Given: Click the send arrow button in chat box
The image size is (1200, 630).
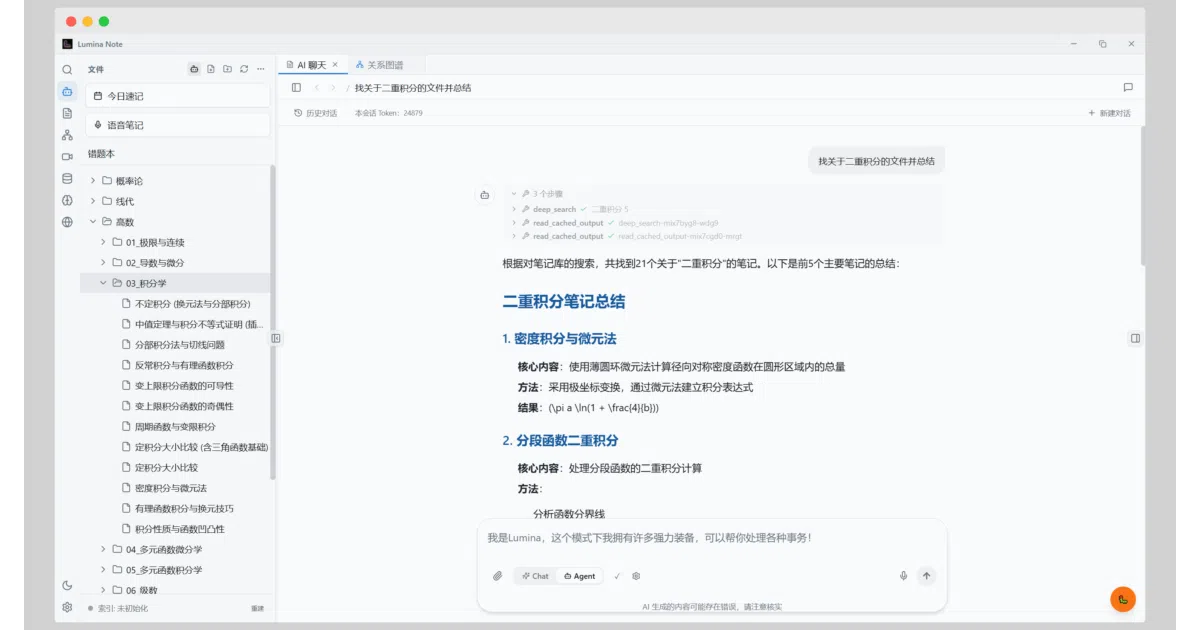Looking at the screenshot, I should click(x=926, y=576).
